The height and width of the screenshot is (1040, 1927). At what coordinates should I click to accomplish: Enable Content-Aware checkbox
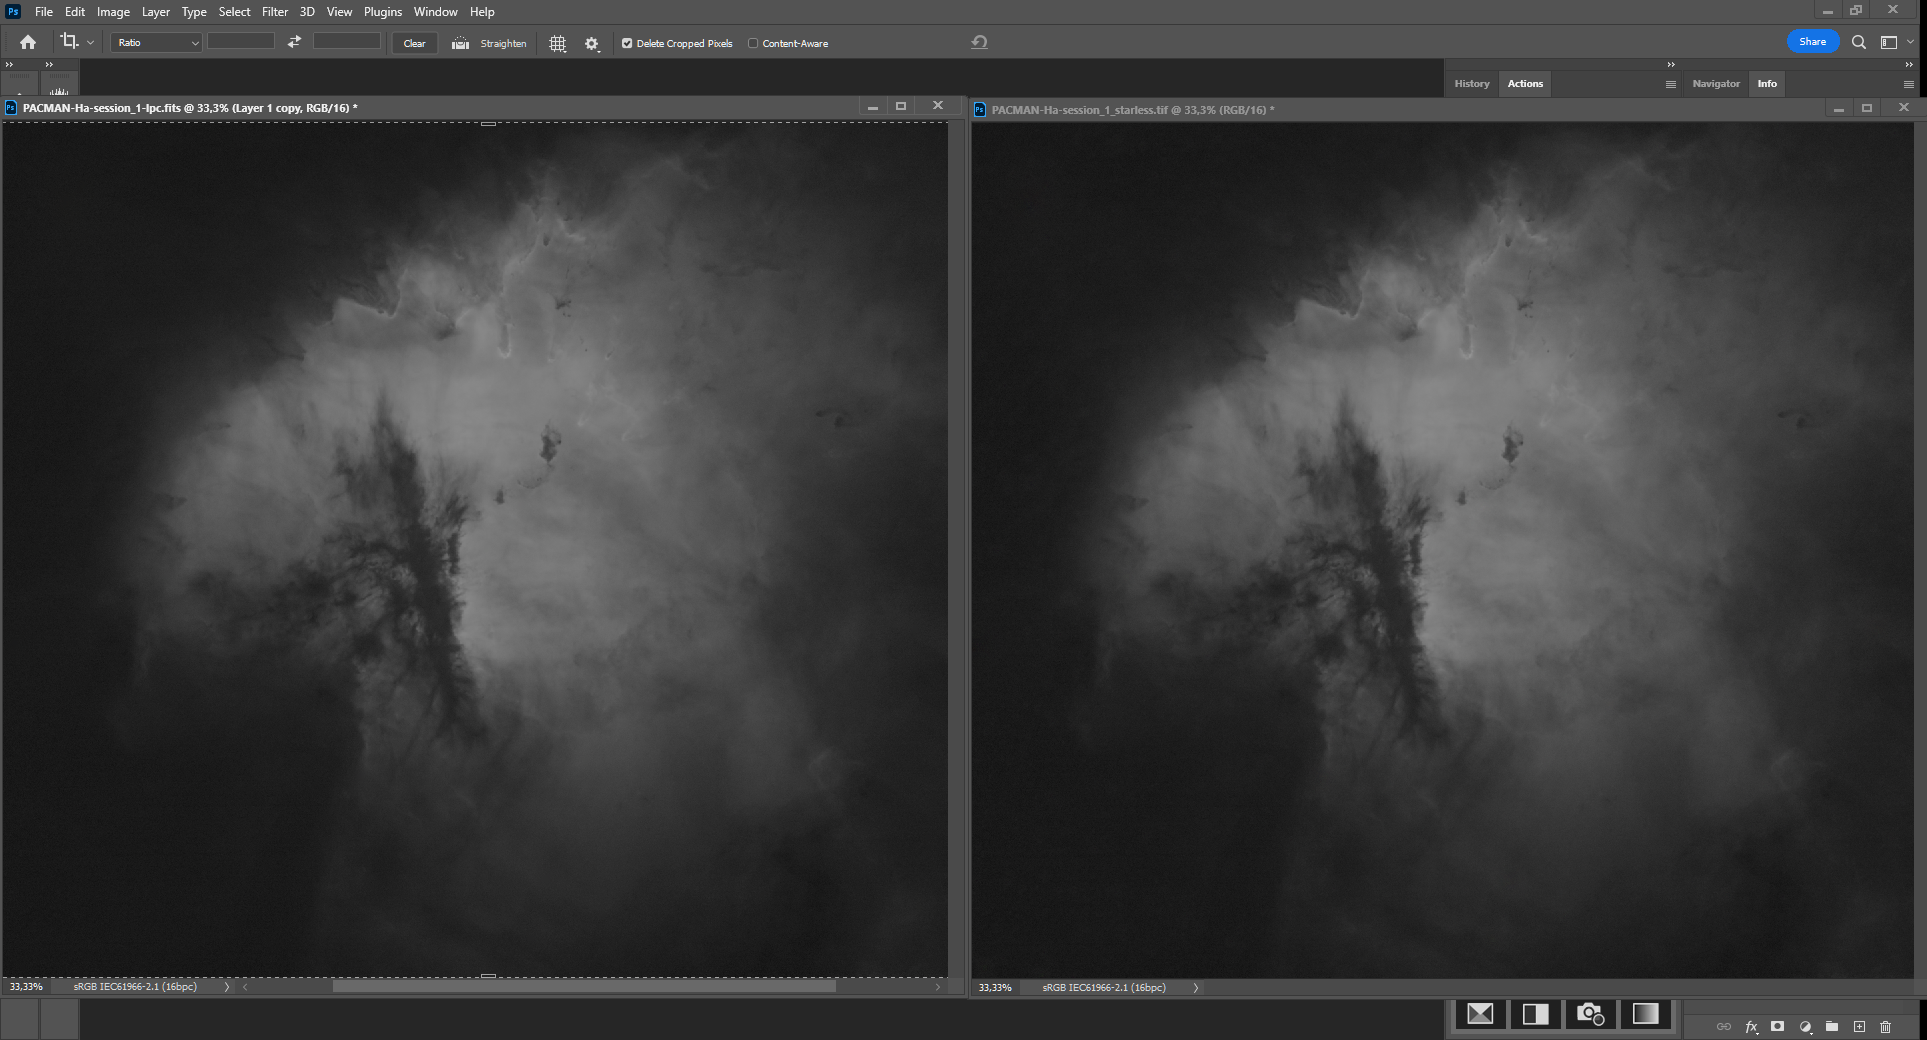[x=753, y=43]
